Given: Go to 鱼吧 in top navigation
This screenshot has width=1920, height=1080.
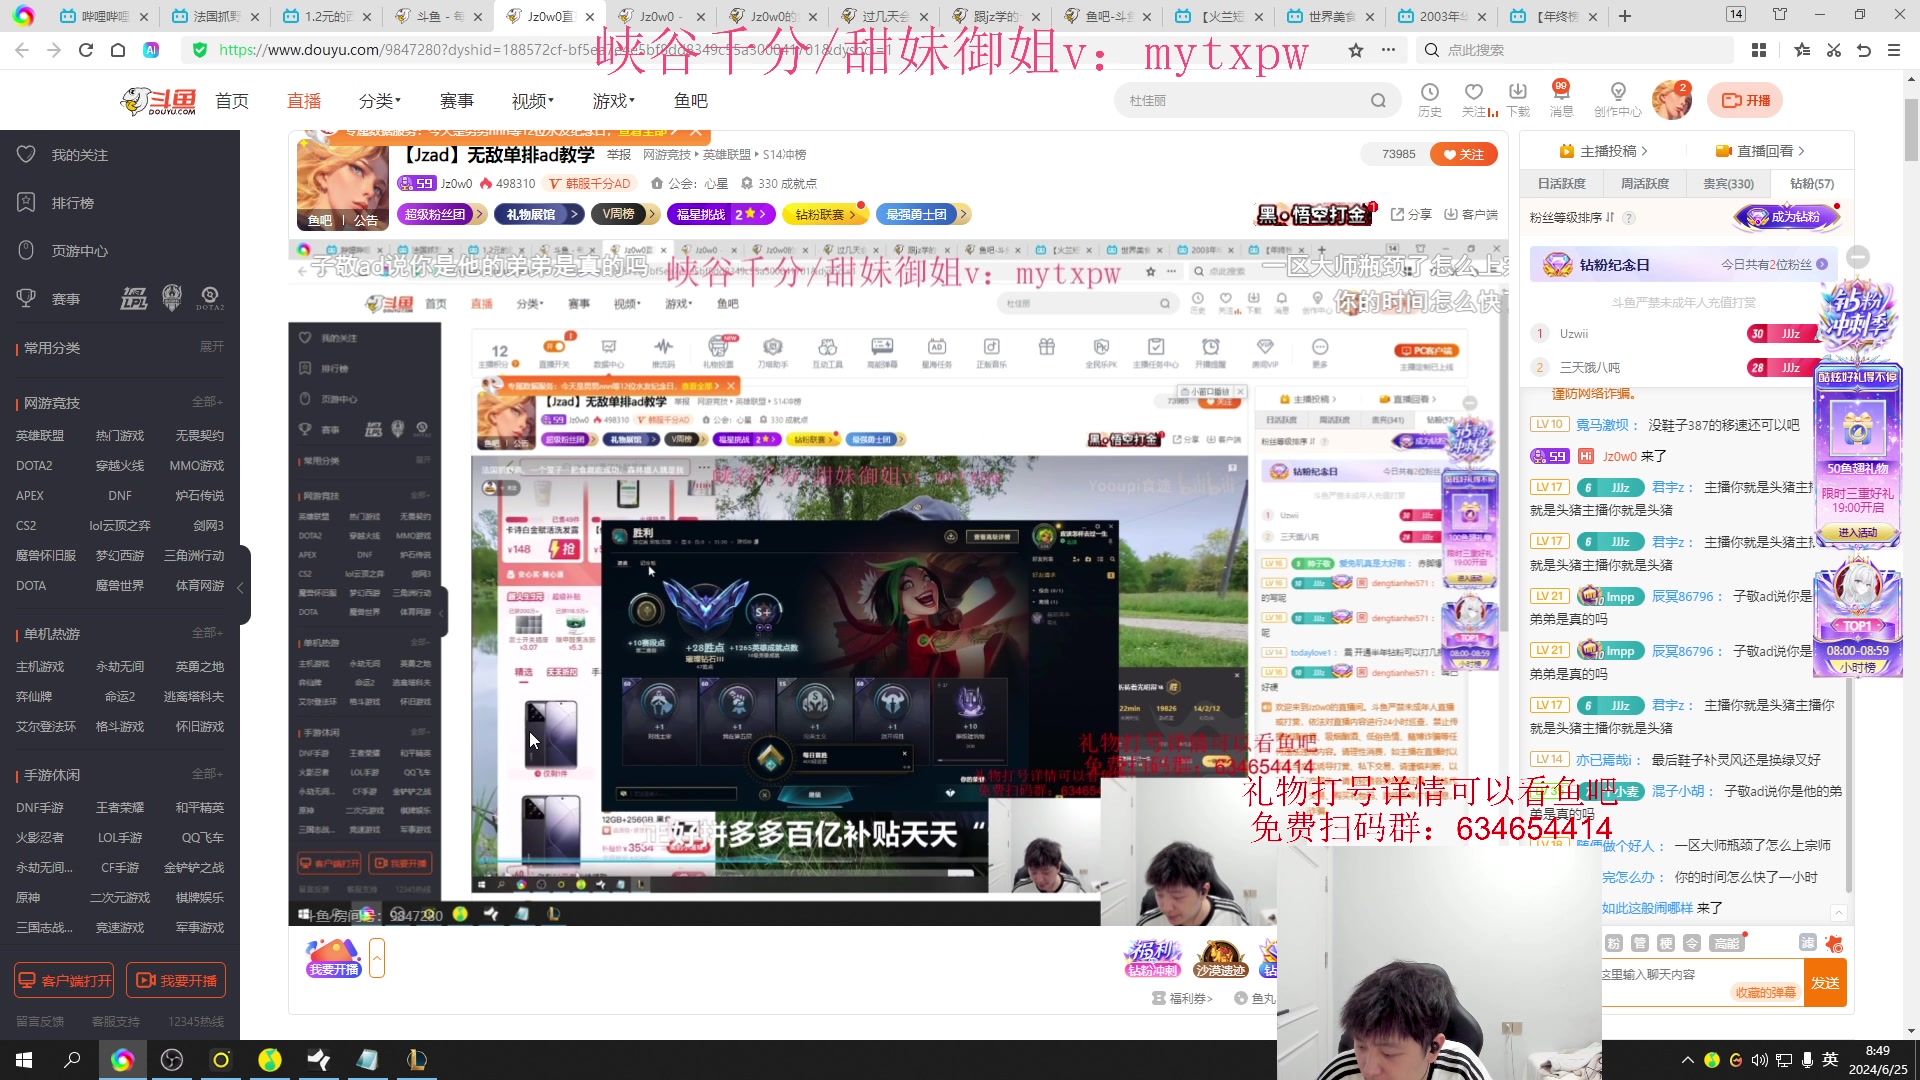Looking at the screenshot, I should click(x=691, y=100).
